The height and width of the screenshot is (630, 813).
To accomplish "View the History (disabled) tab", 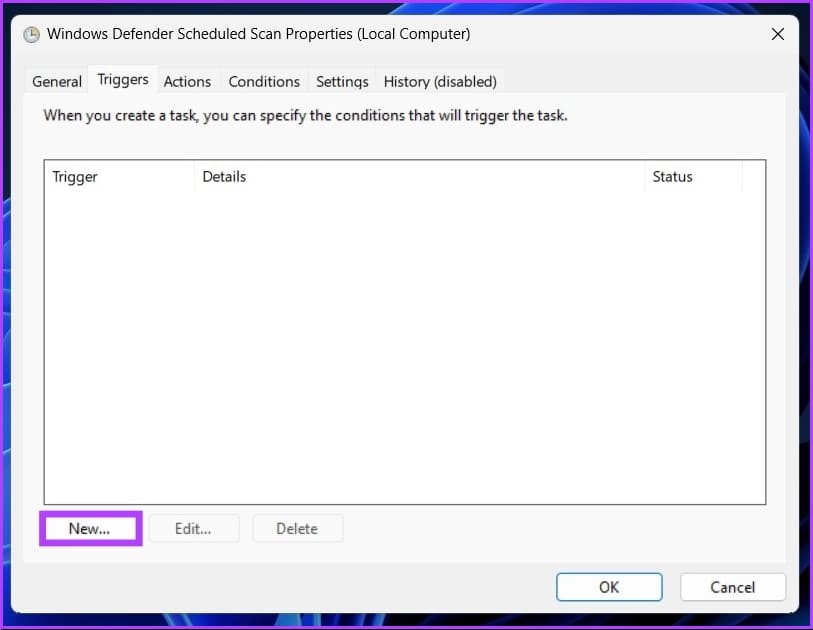I will 440,81.
